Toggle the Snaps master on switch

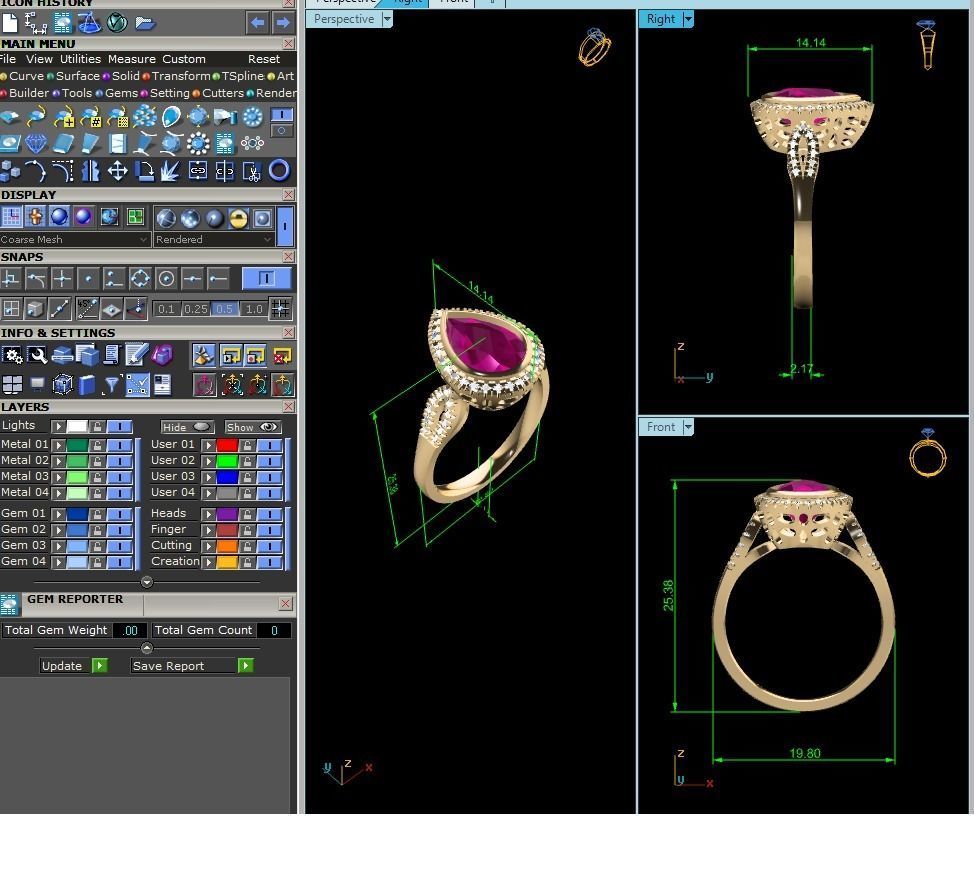click(266, 278)
